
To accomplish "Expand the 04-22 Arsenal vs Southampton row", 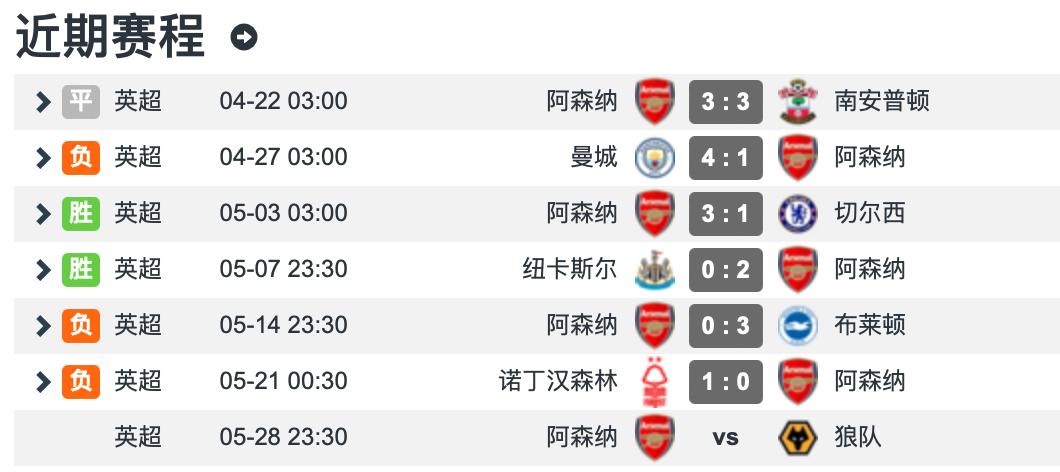I will (42, 101).
